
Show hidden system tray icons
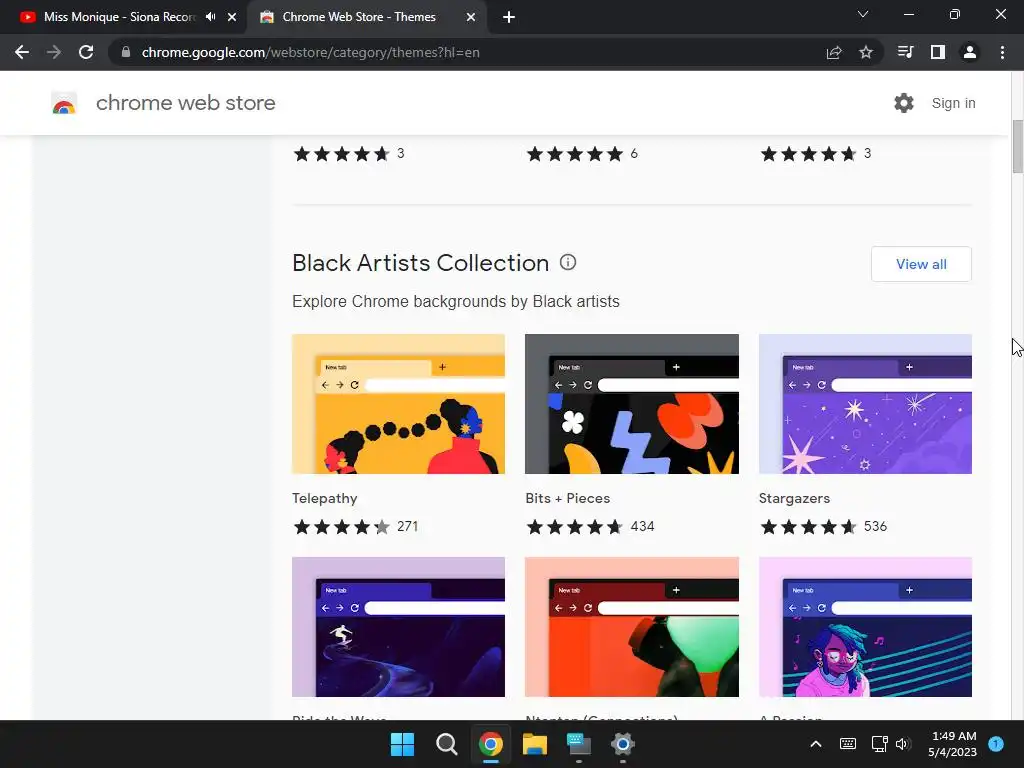(x=816, y=744)
